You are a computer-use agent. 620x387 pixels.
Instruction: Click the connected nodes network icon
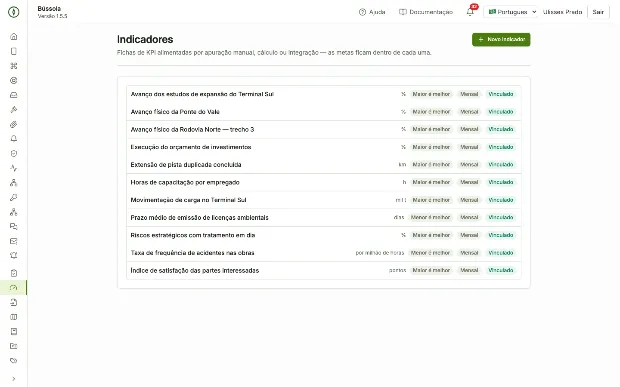point(13,212)
